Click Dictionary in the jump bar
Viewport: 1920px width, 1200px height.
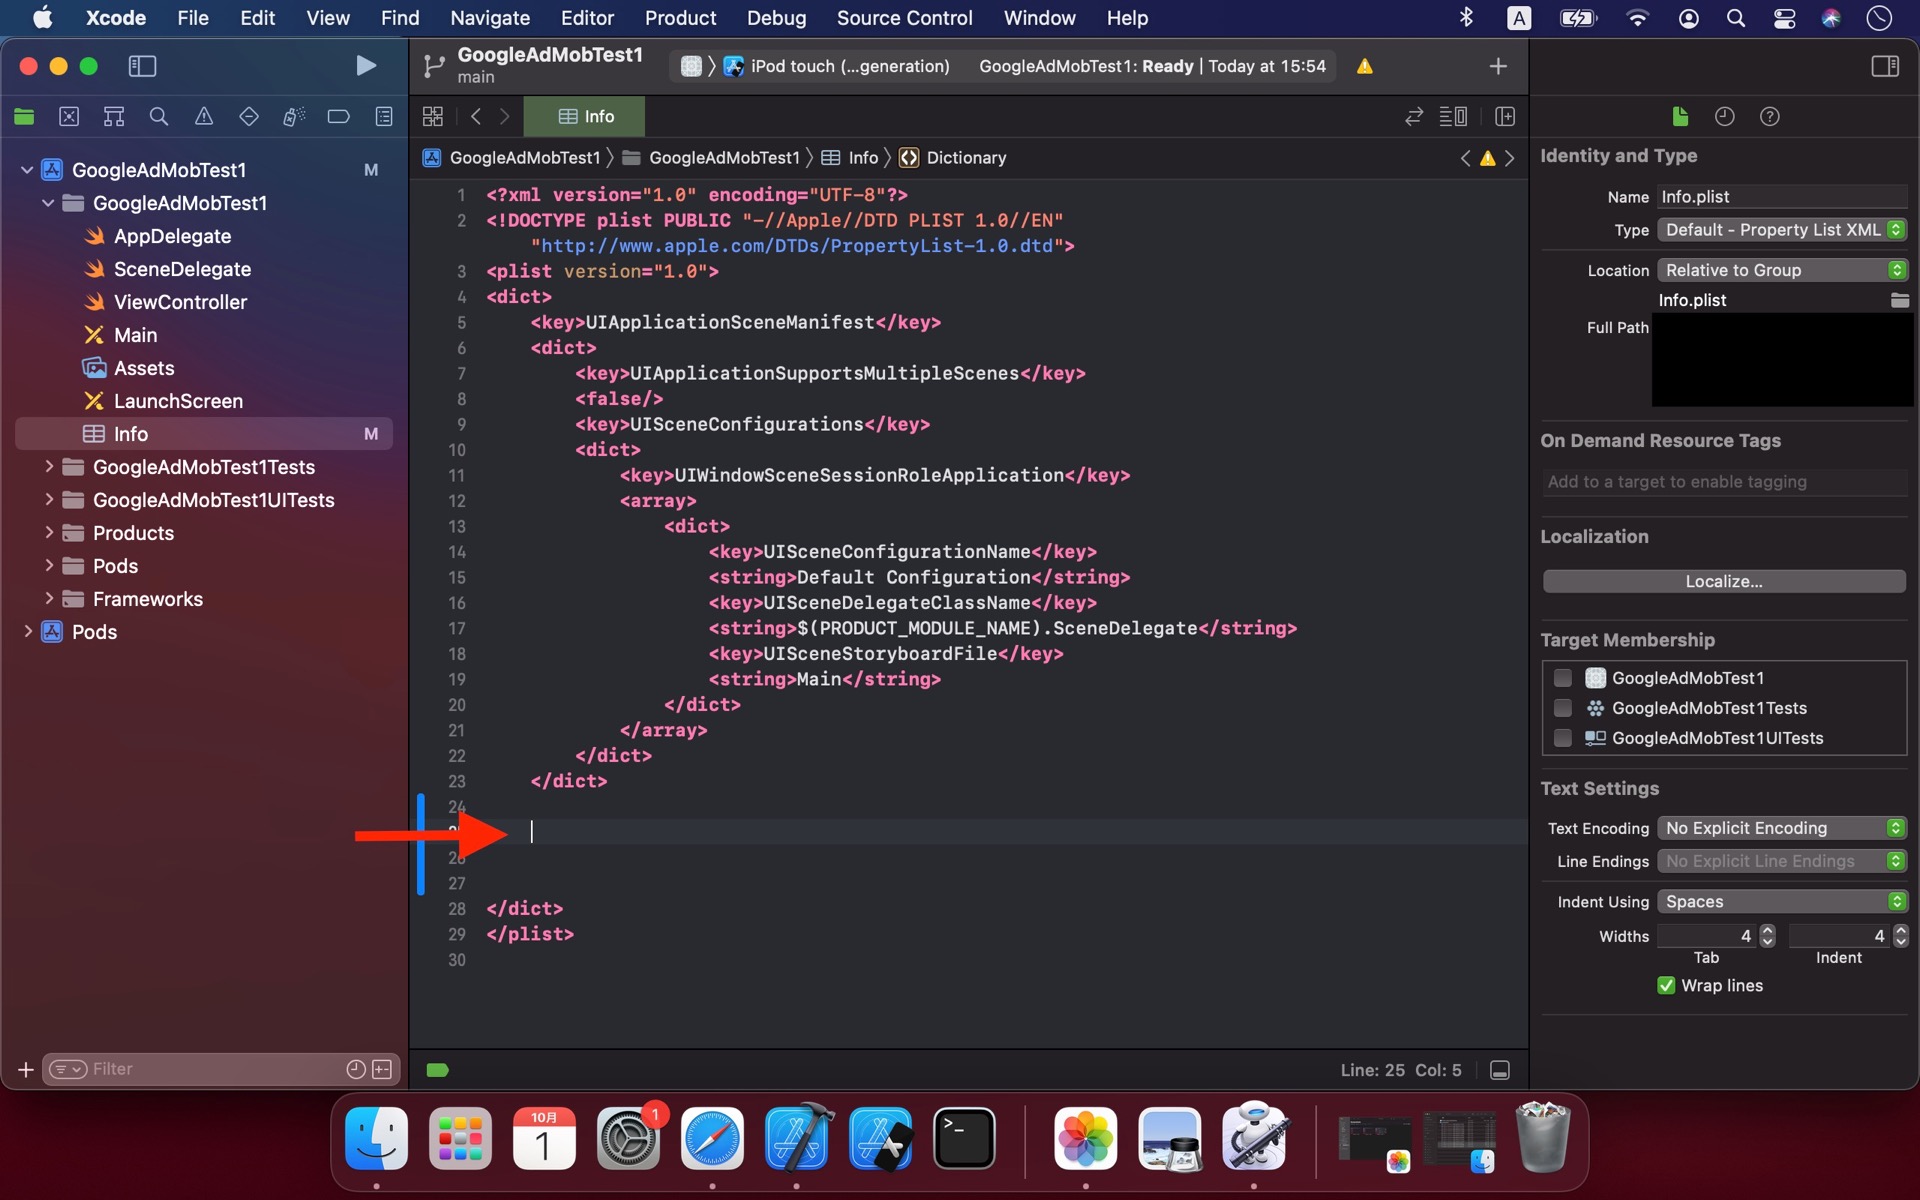coord(953,158)
